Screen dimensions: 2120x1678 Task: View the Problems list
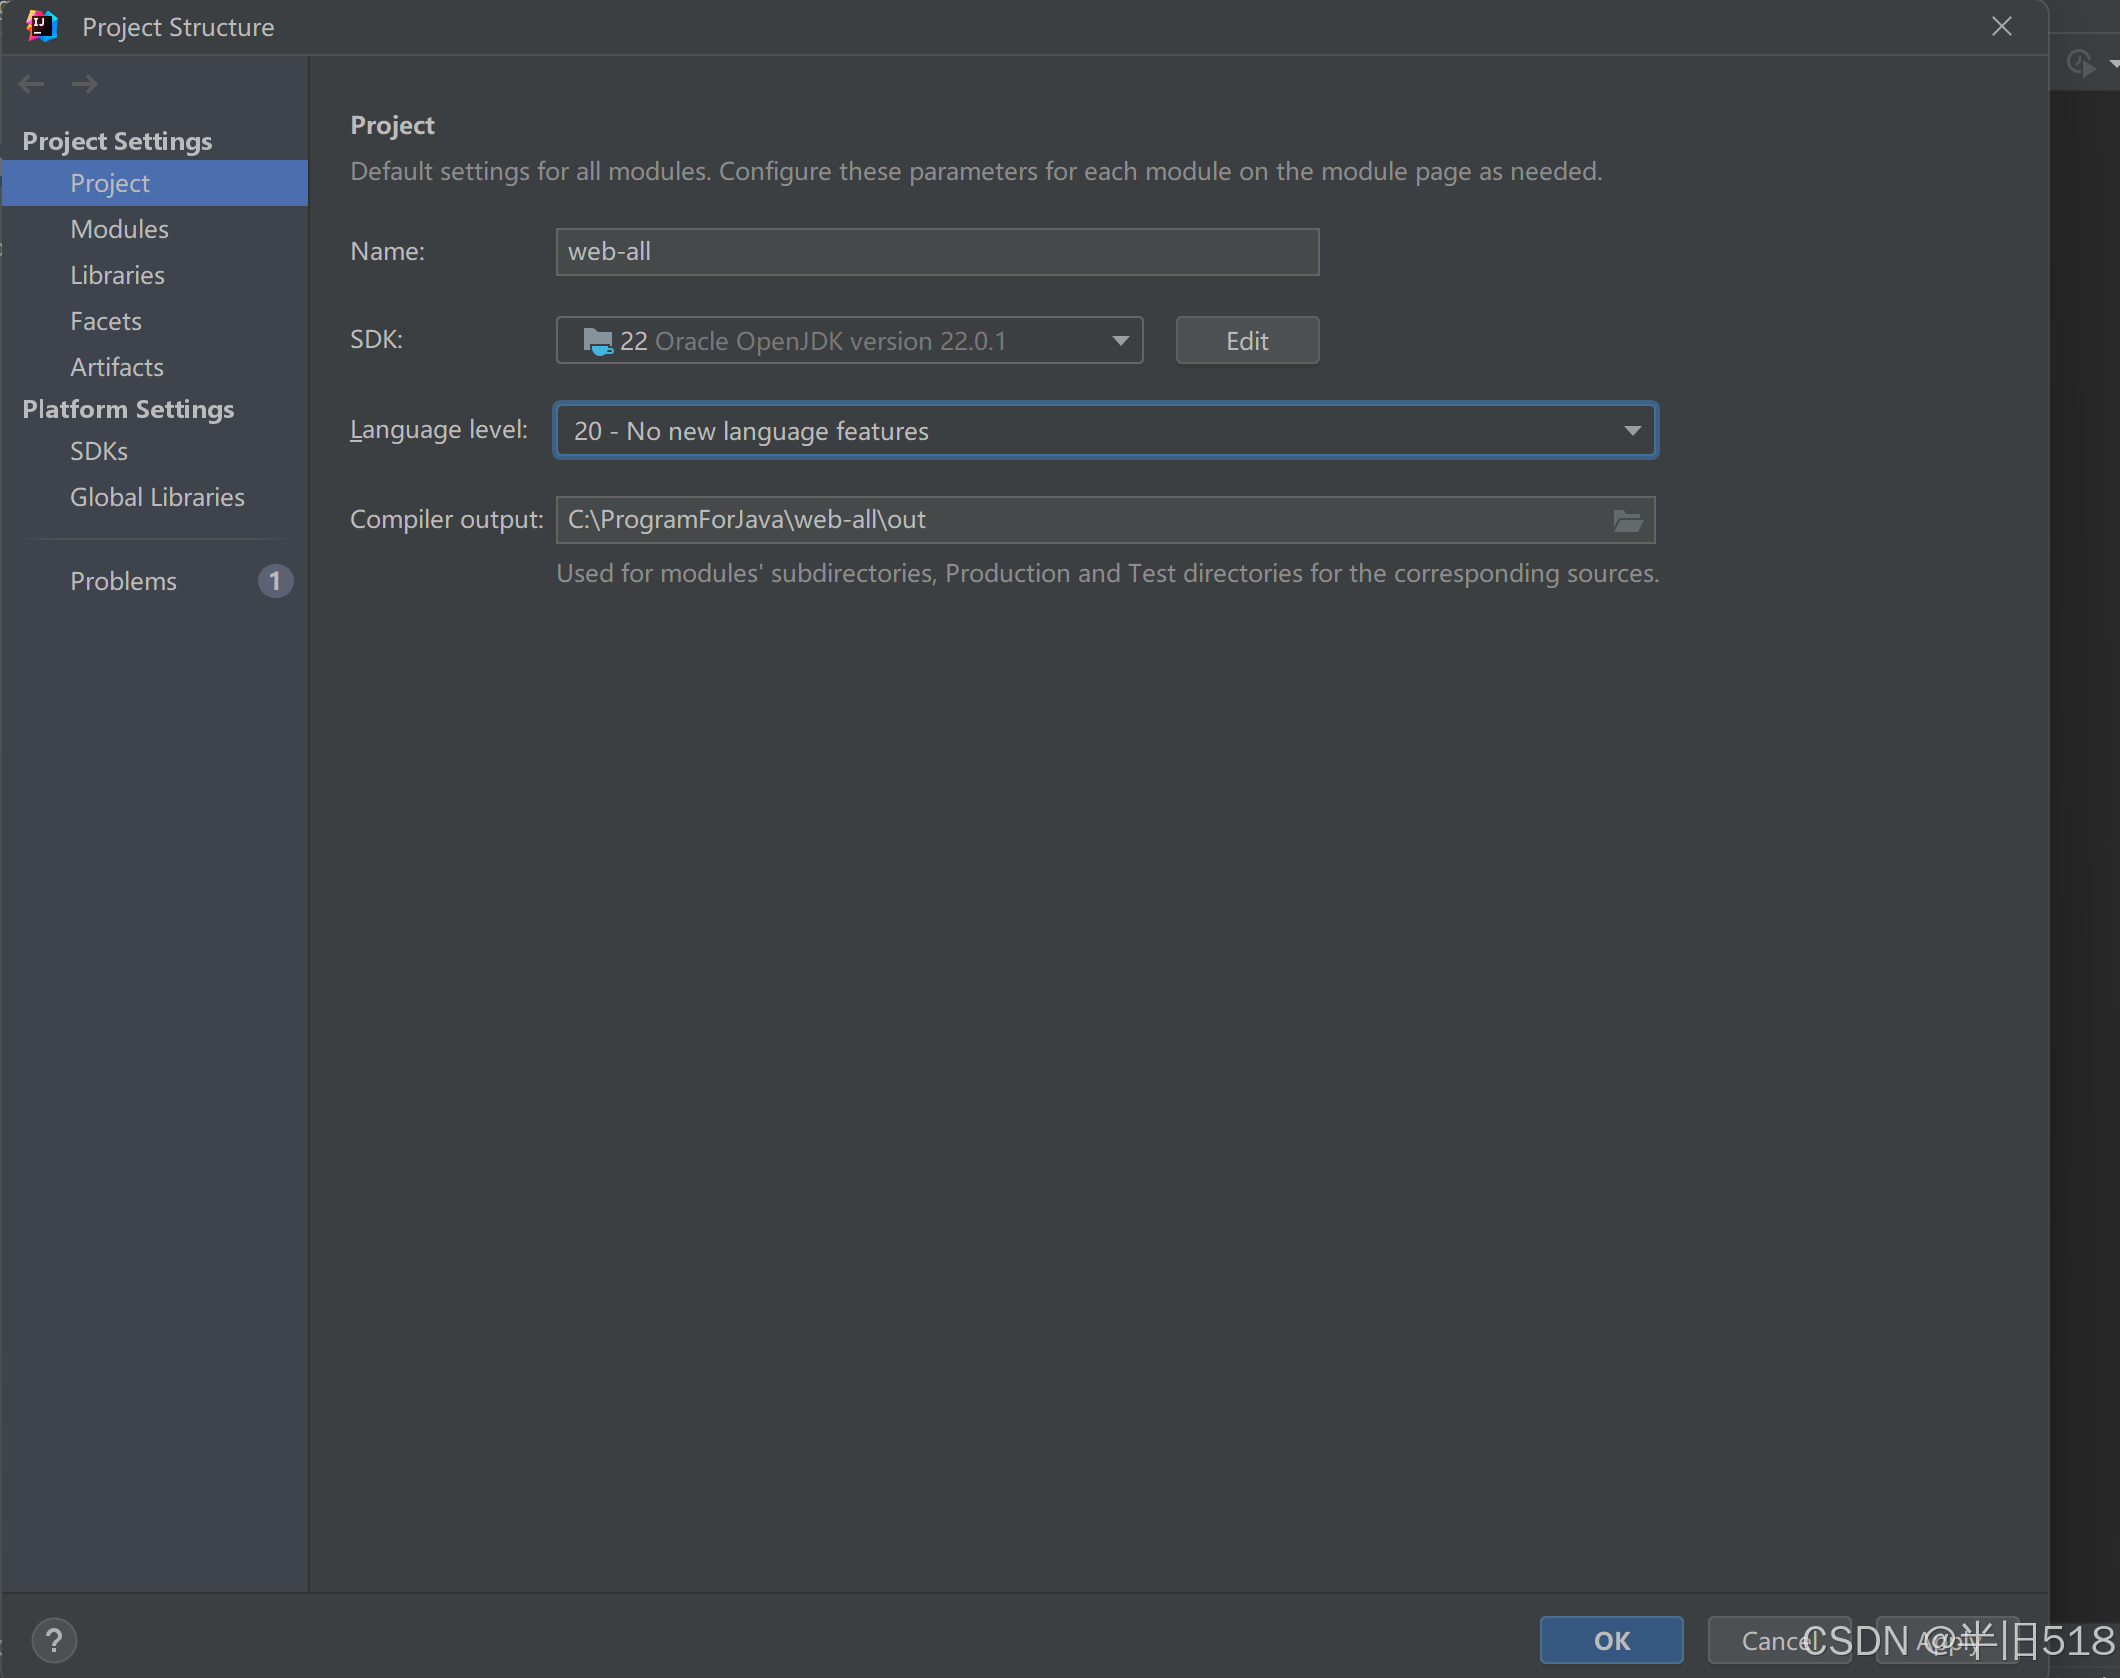pos(123,581)
